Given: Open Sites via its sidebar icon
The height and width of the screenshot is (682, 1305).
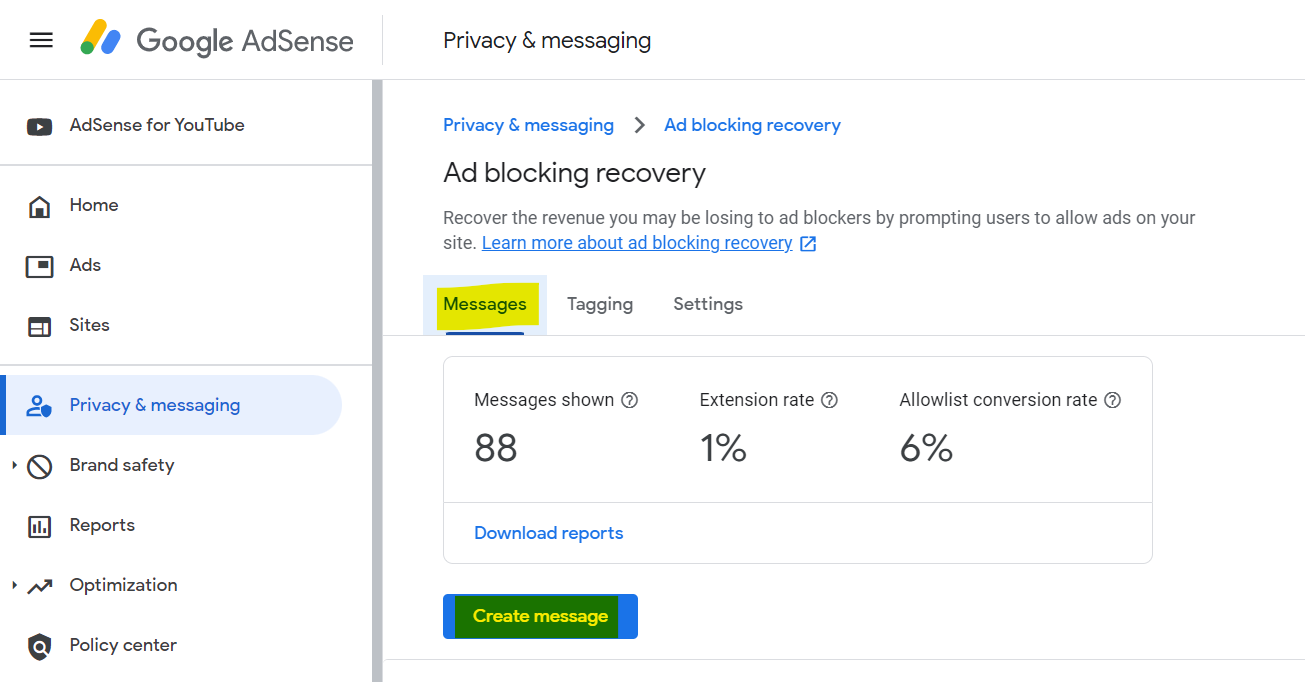Looking at the screenshot, I should click(x=39, y=324).
